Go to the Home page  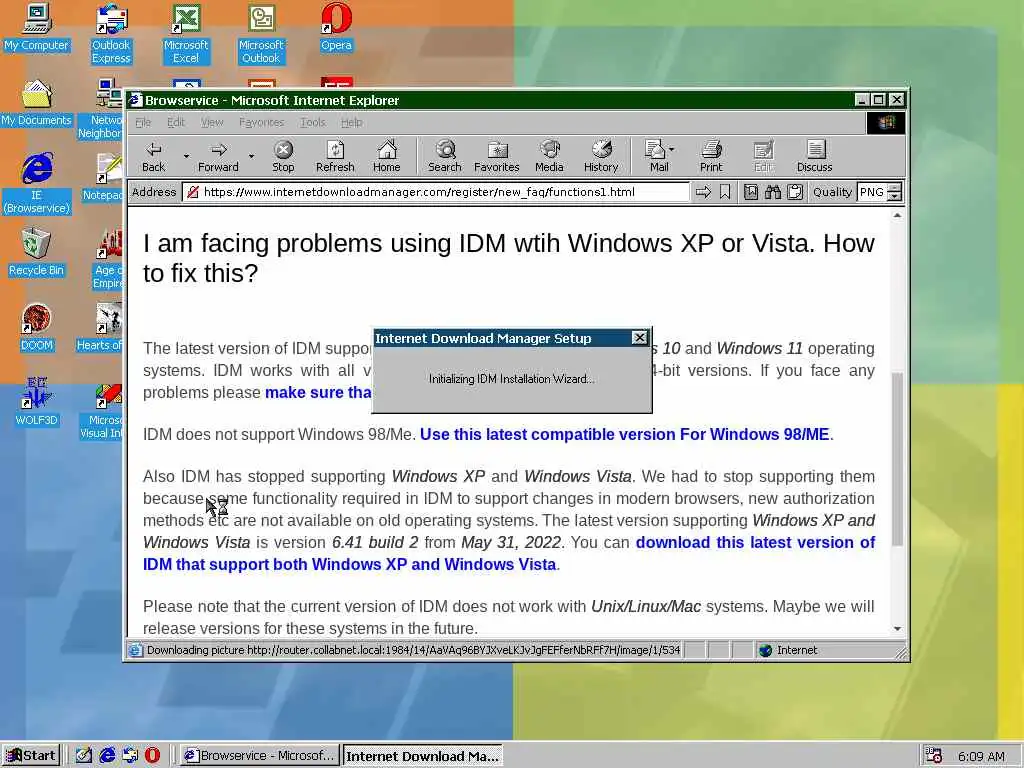point(387,157)
